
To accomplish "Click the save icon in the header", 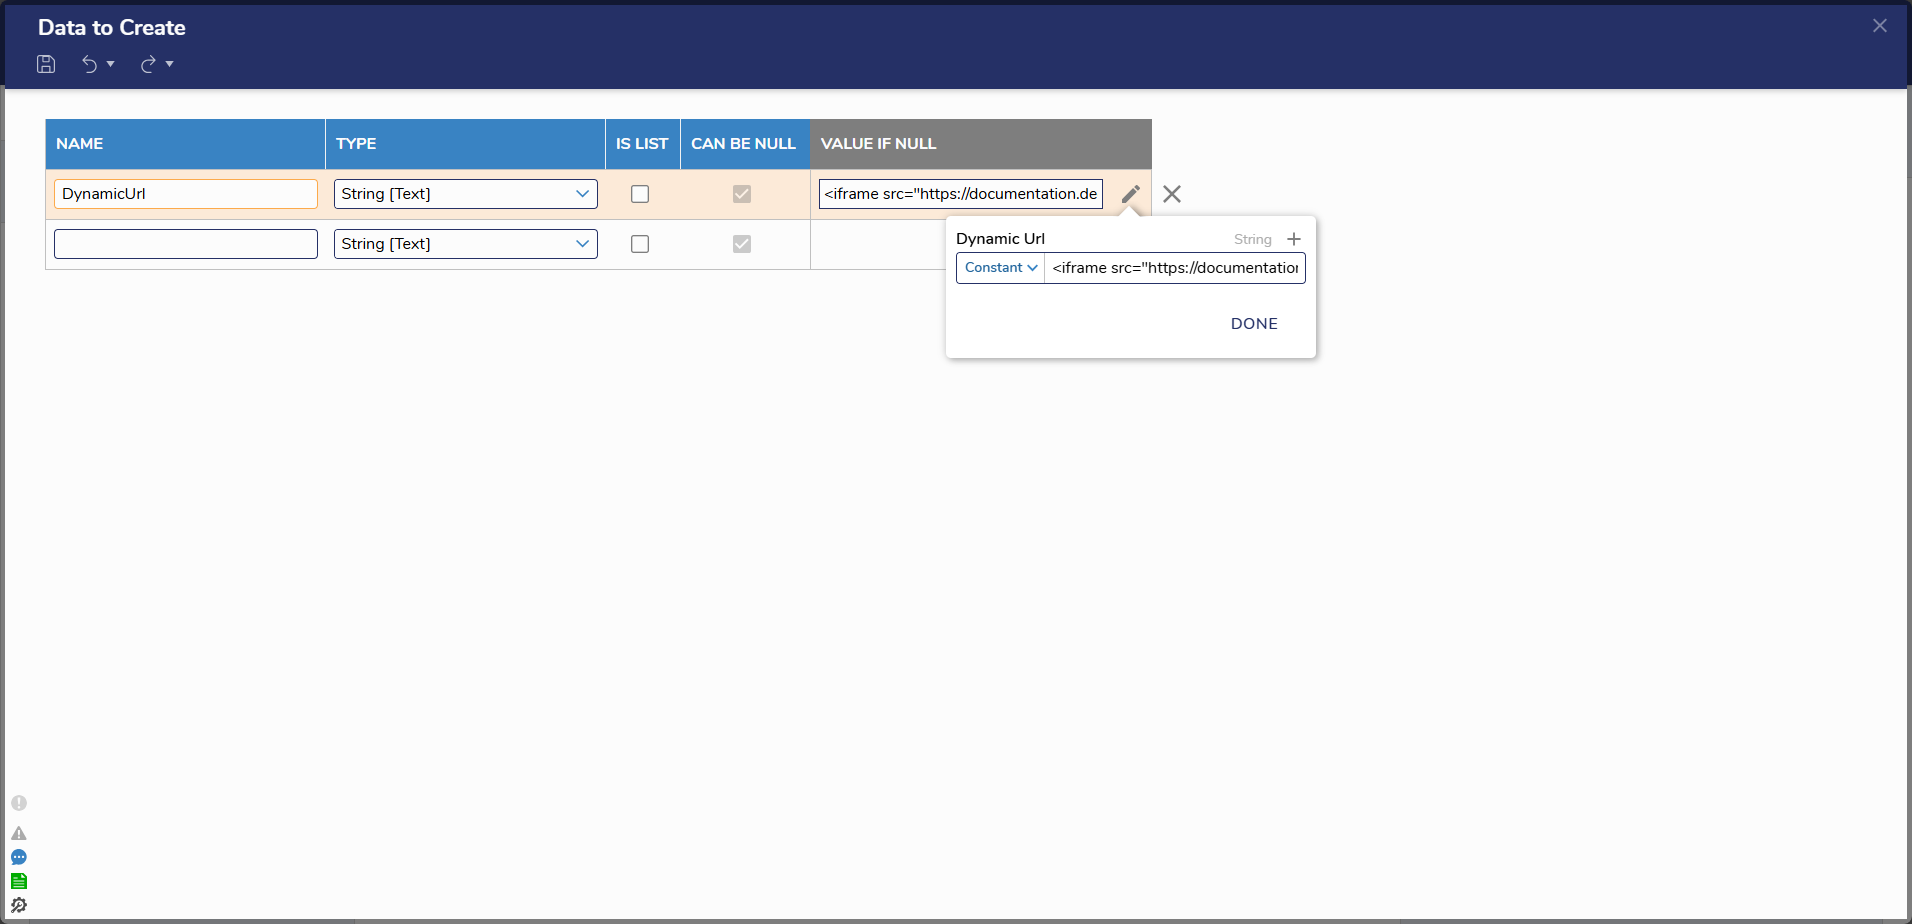I will click(46, 64).
